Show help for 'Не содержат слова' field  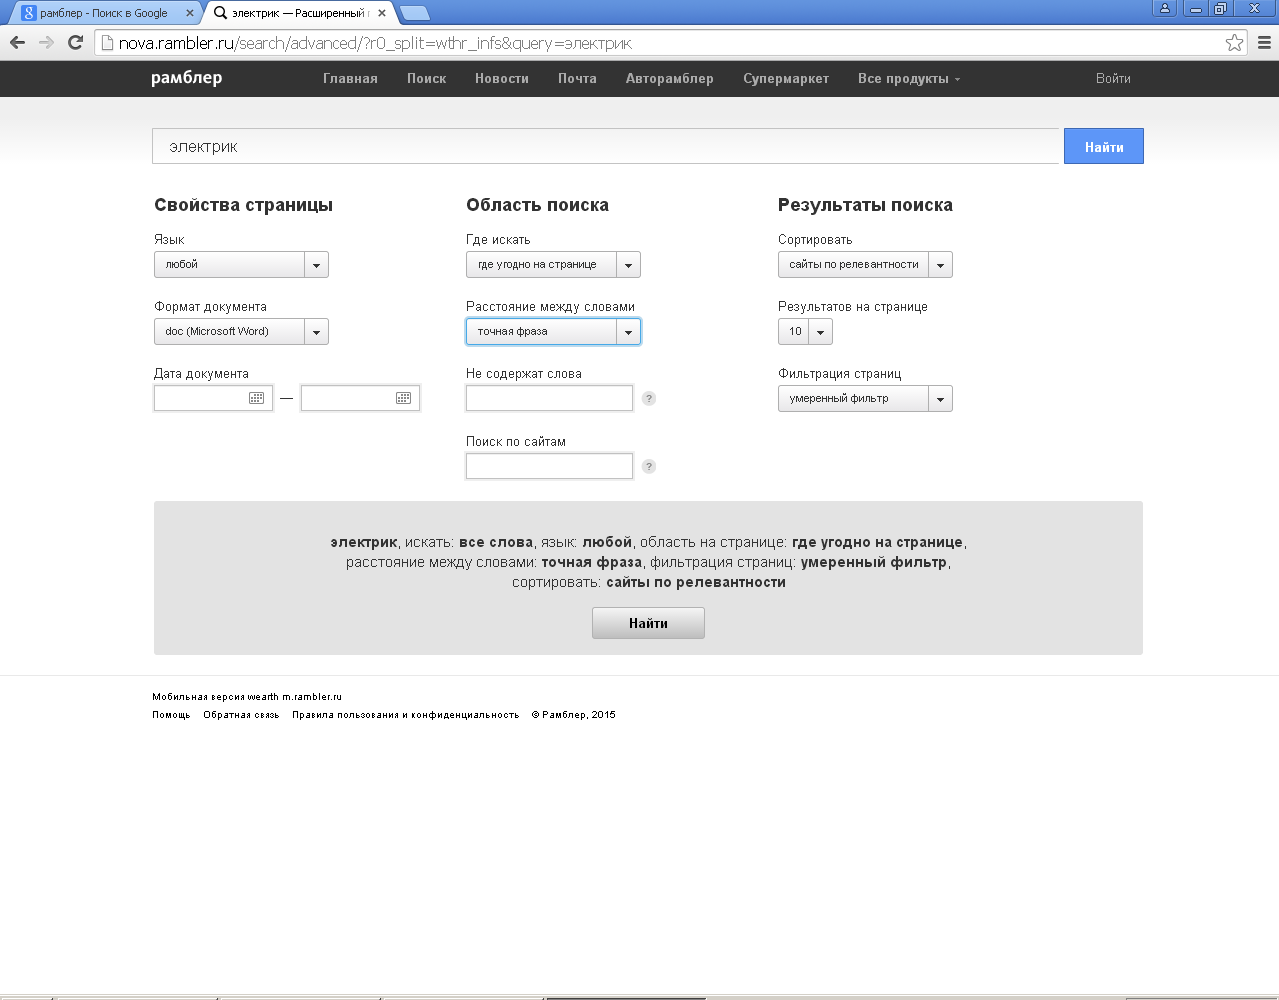[x=649, y=398]
